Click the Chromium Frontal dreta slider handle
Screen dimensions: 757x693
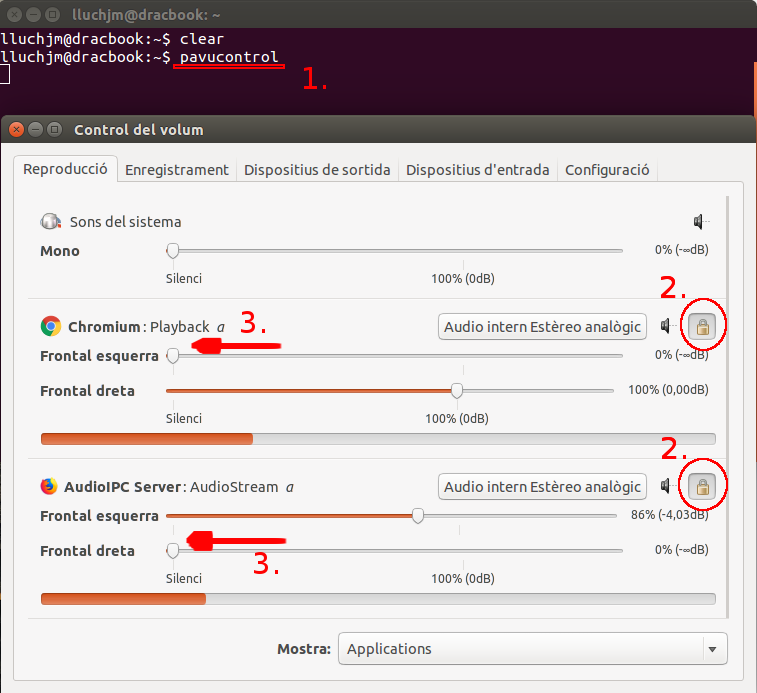[x=457, y=390]
